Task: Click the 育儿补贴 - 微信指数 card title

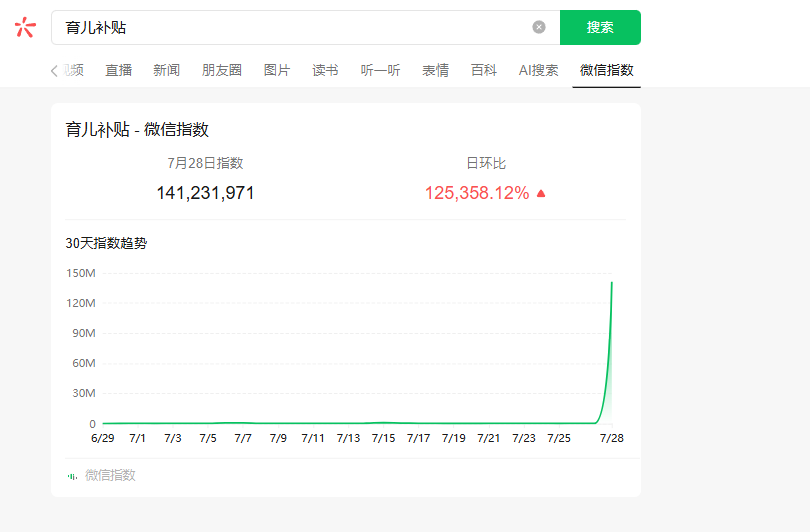Action: [x=137, y=130]
